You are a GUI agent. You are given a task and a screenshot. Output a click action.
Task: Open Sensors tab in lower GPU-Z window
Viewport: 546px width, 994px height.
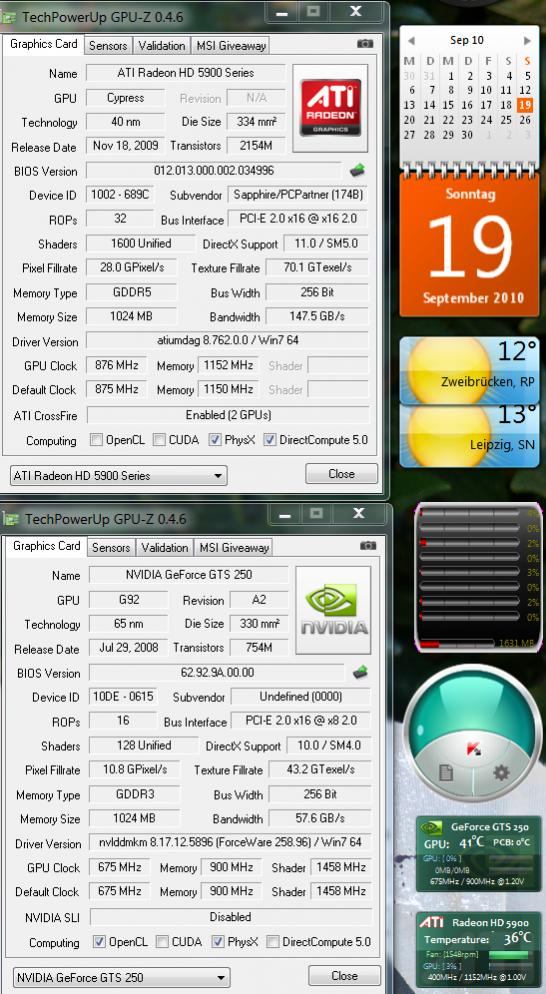pos(110,548)
